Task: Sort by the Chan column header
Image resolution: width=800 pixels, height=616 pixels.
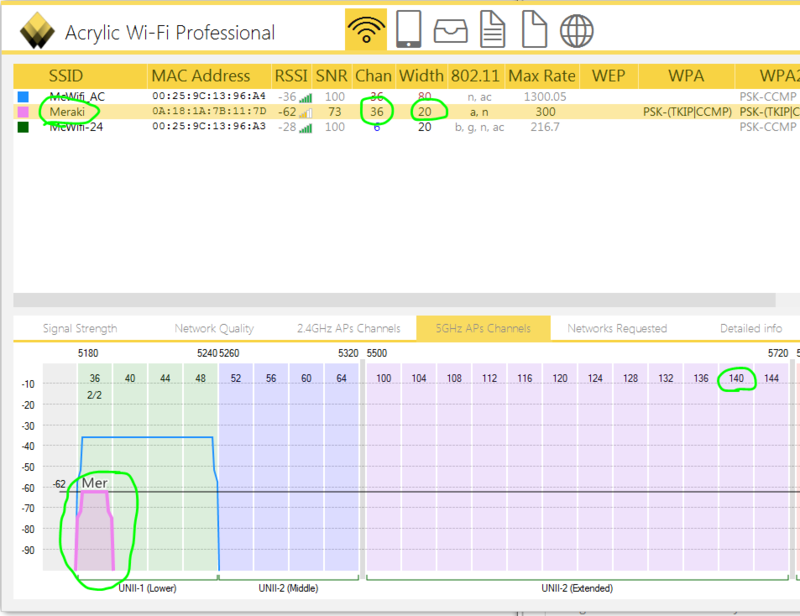Action: (373, 76)
